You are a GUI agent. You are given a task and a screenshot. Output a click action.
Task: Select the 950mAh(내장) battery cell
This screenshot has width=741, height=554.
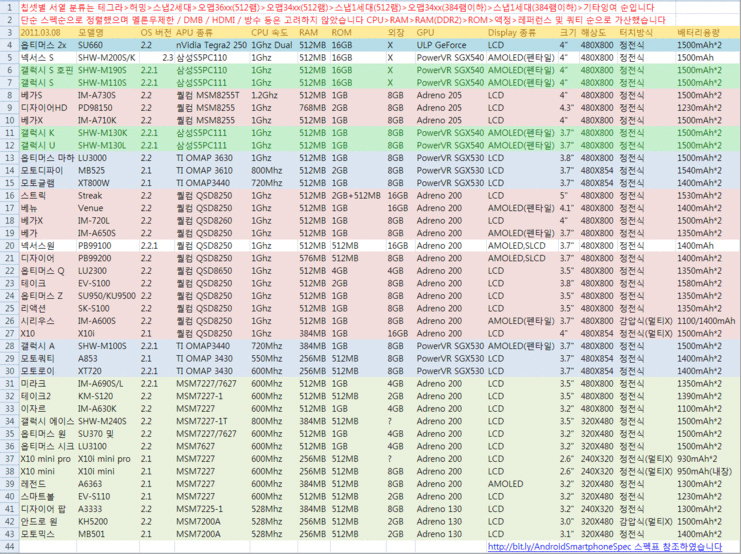(x=703, y=471)
